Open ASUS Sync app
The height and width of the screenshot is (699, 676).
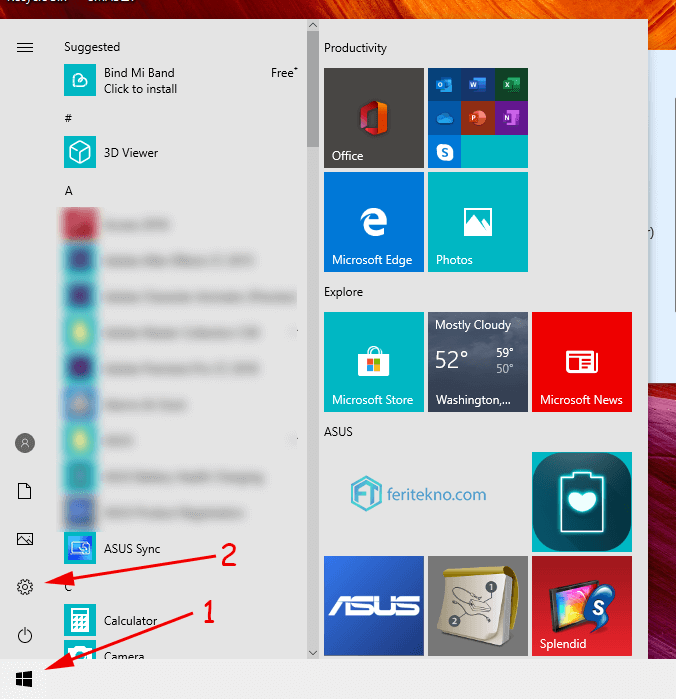(181, 548)
